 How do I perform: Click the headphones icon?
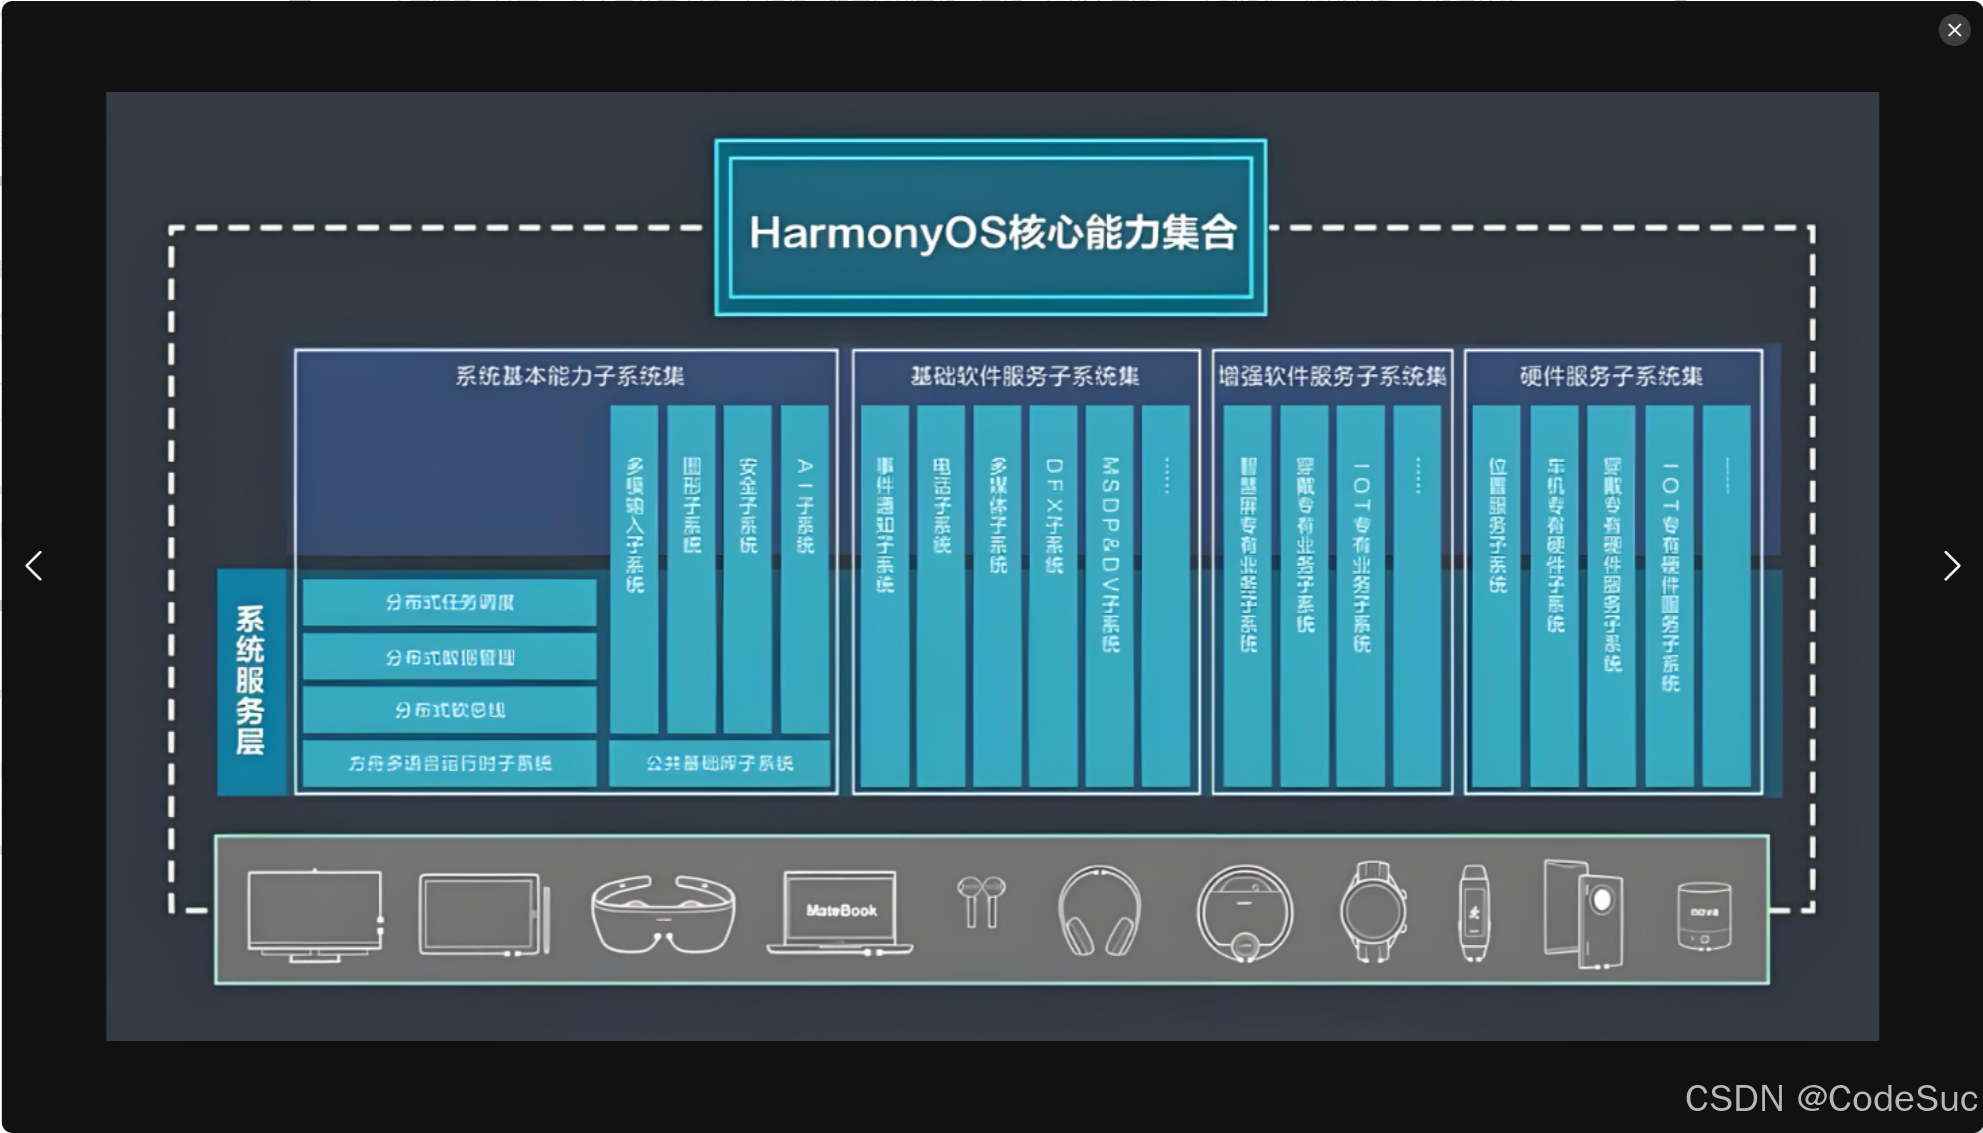(1098, 912)
